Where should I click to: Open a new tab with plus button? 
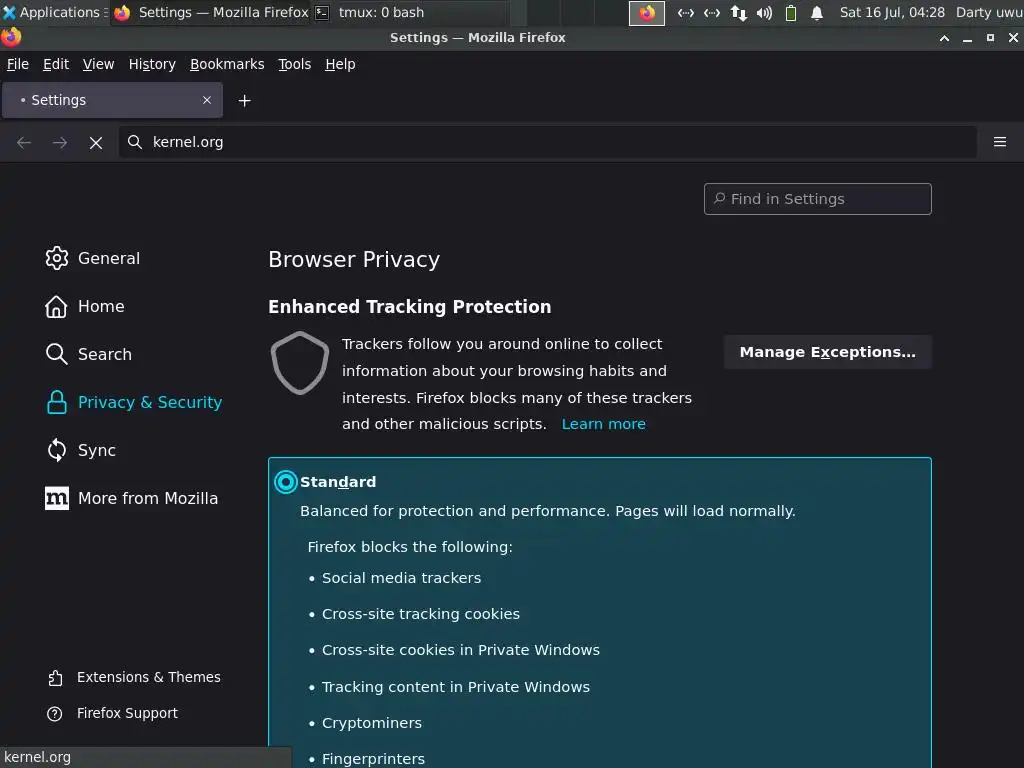(x=245, y=101)
